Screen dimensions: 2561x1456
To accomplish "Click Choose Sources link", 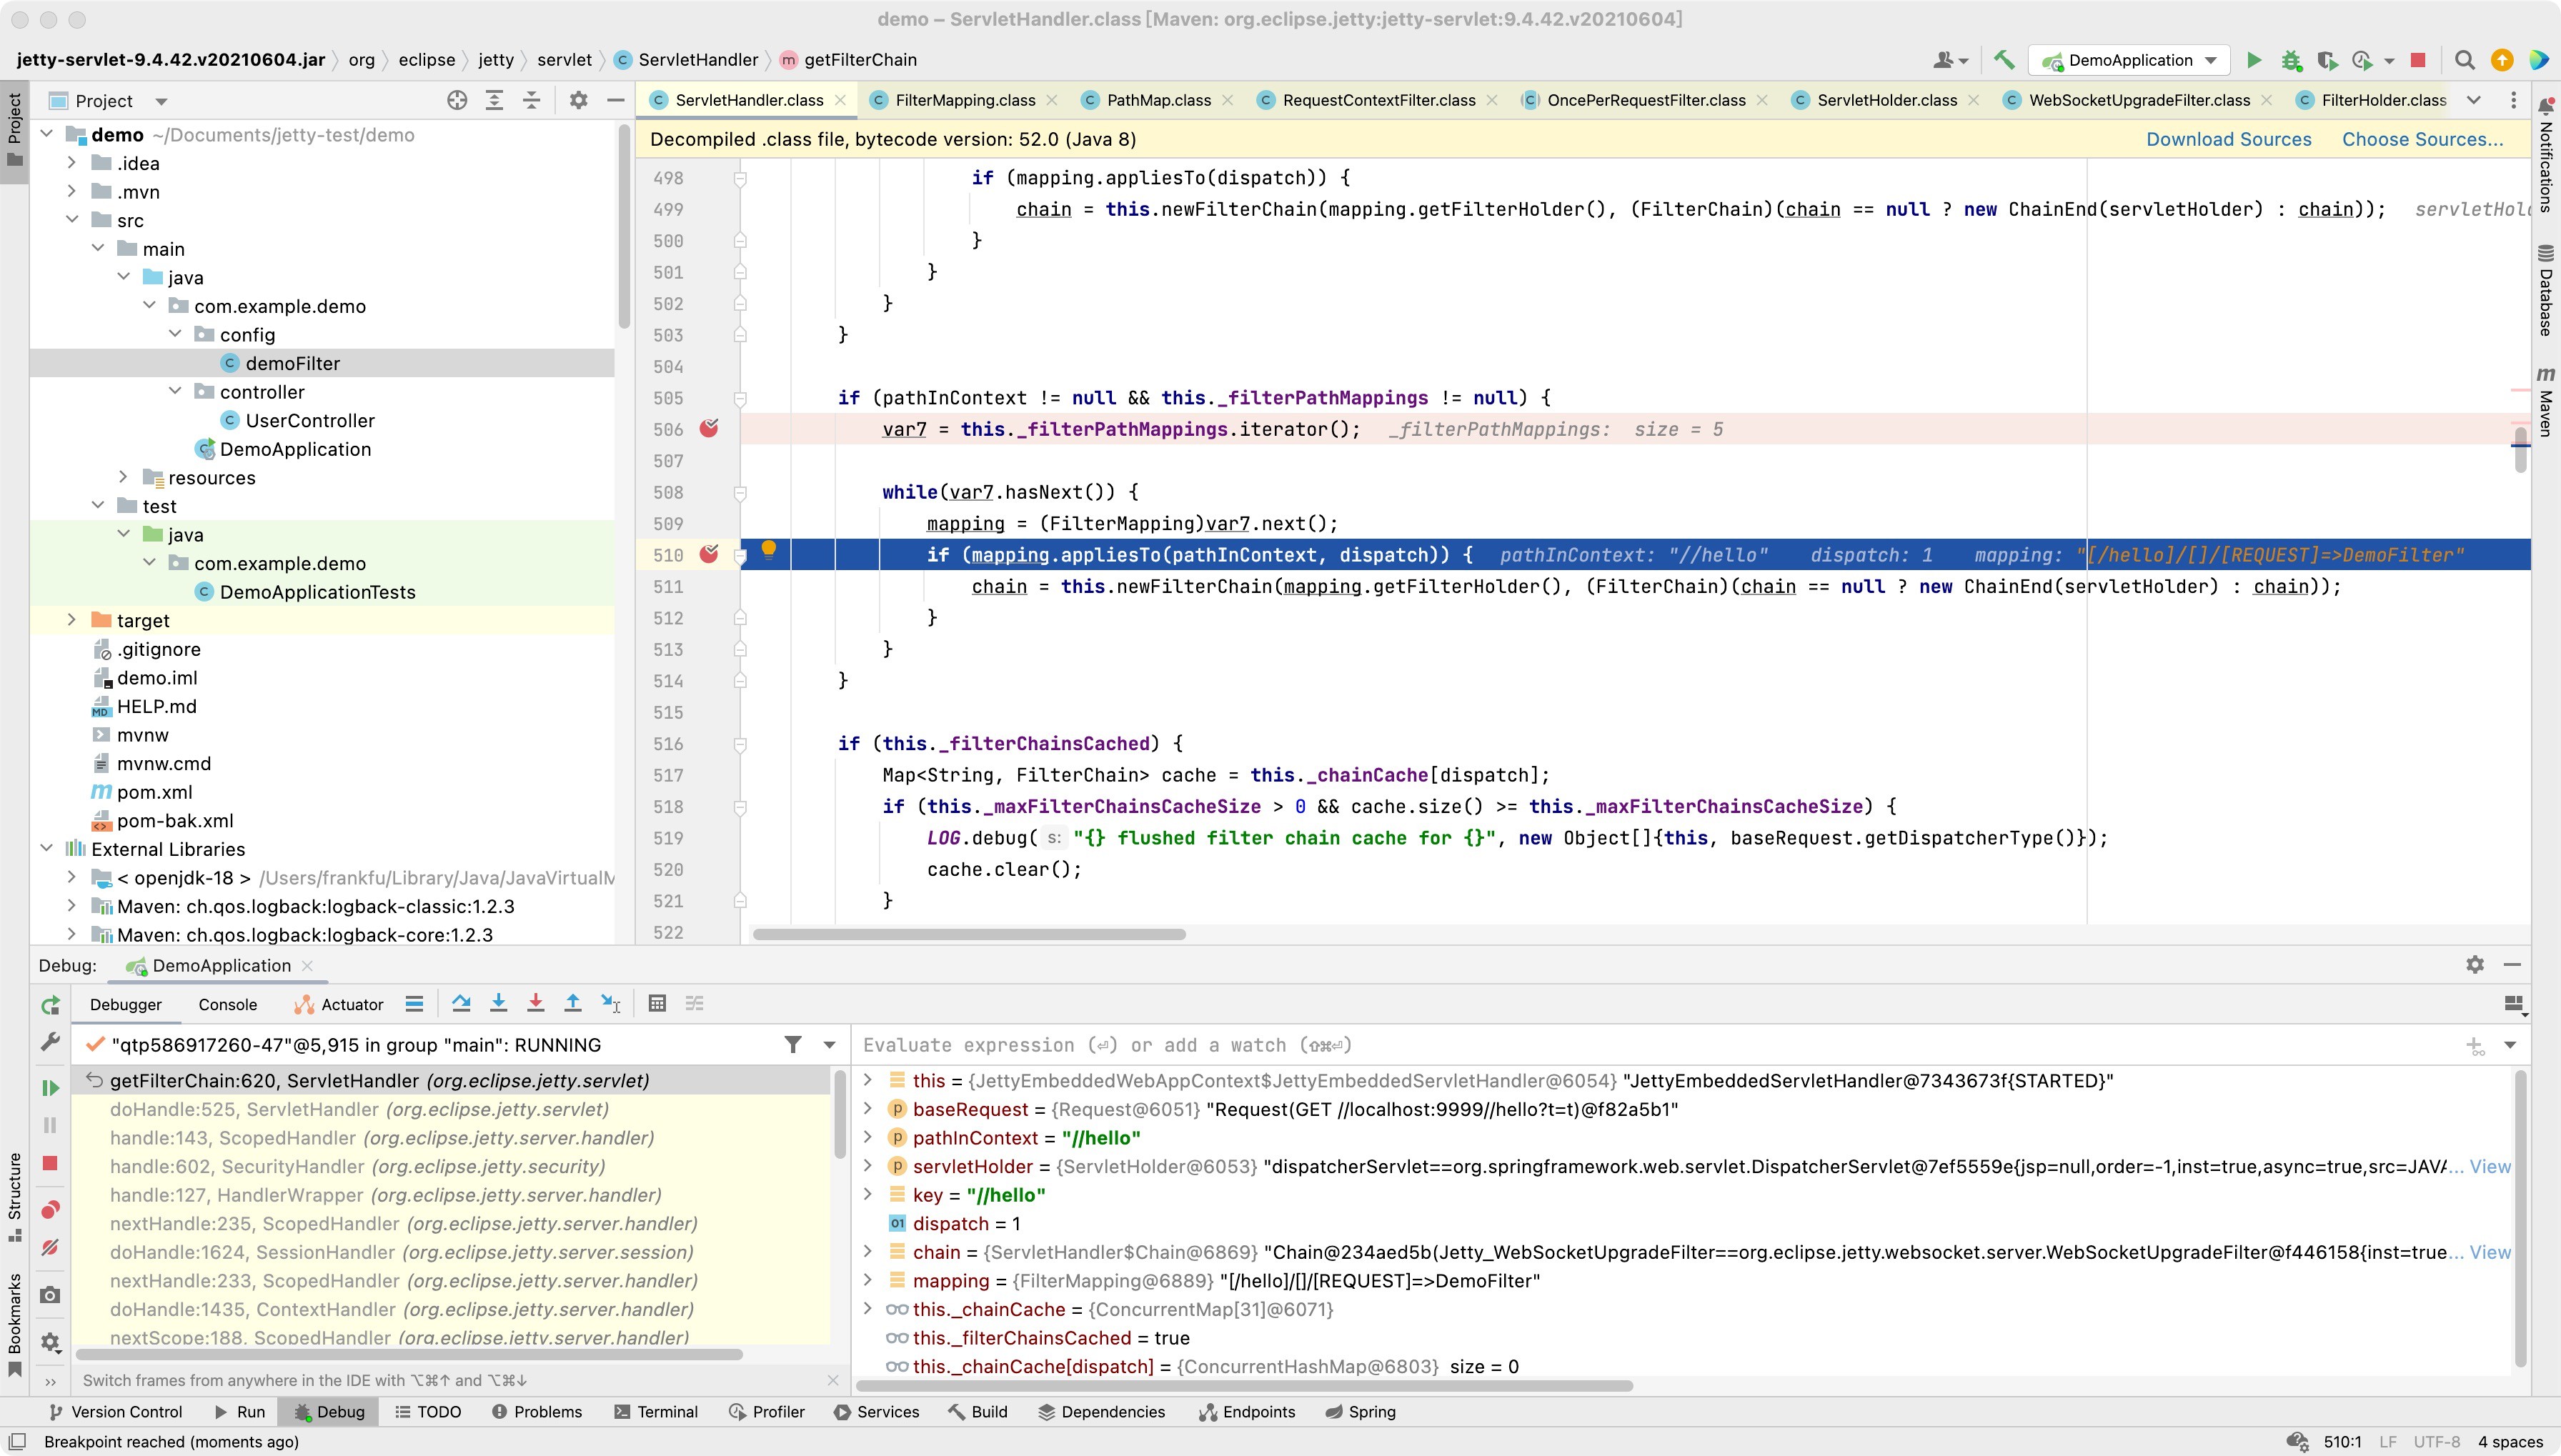I will [x=2422, y=139].
